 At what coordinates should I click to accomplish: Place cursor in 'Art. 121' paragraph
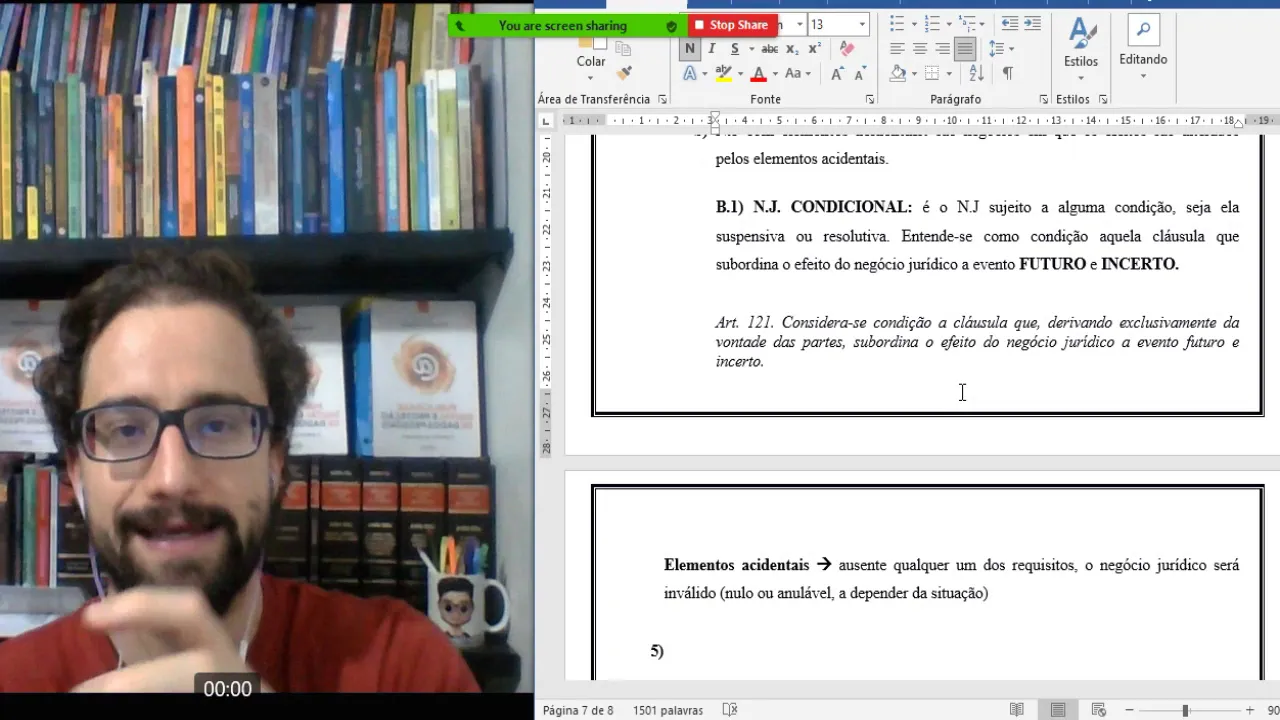point(977,342)
